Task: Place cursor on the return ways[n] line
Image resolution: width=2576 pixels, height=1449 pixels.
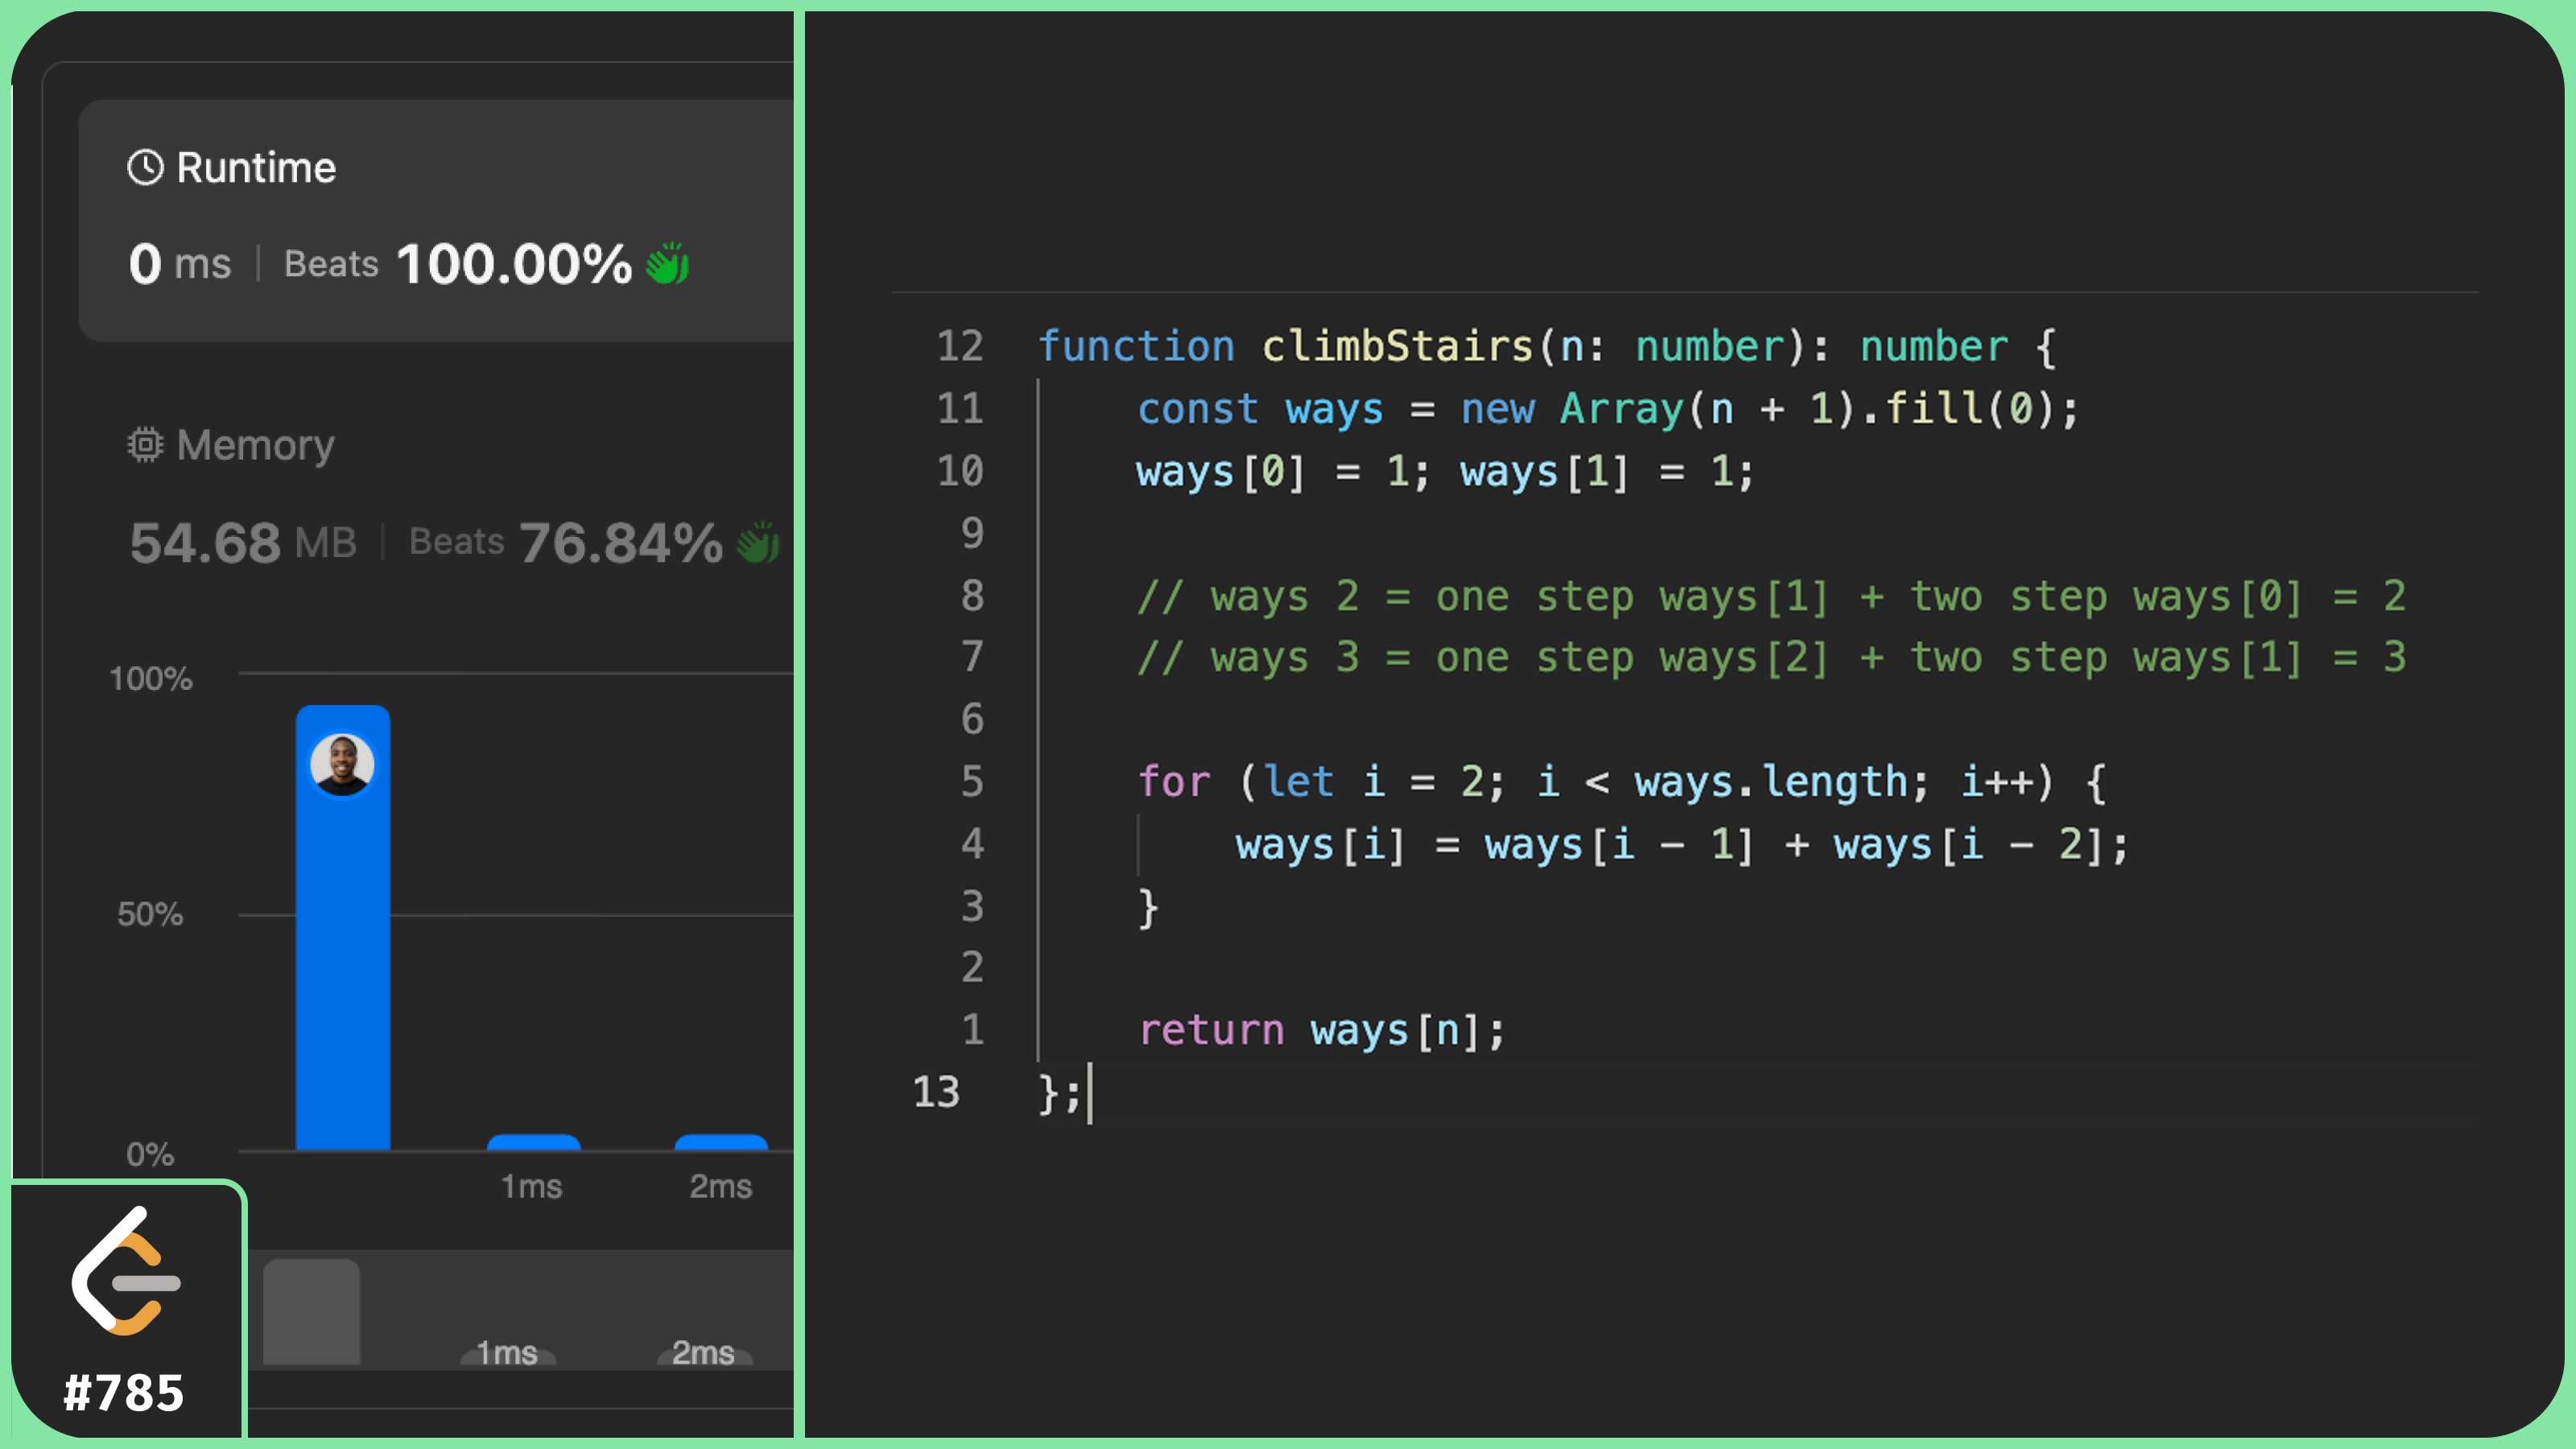Action: [1320, 1030]
